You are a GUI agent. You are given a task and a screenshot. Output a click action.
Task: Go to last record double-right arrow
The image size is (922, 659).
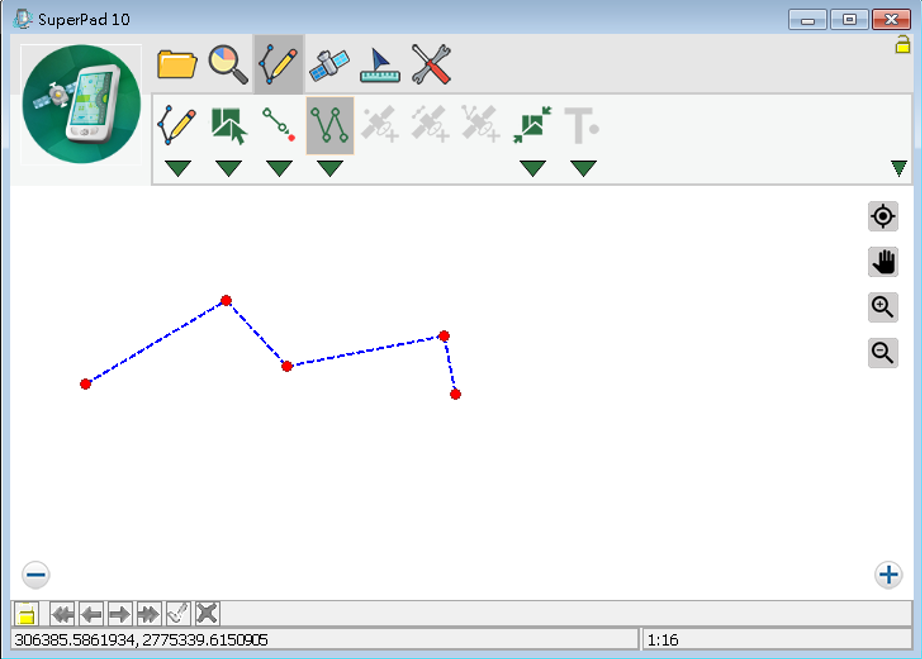point(149,614)
